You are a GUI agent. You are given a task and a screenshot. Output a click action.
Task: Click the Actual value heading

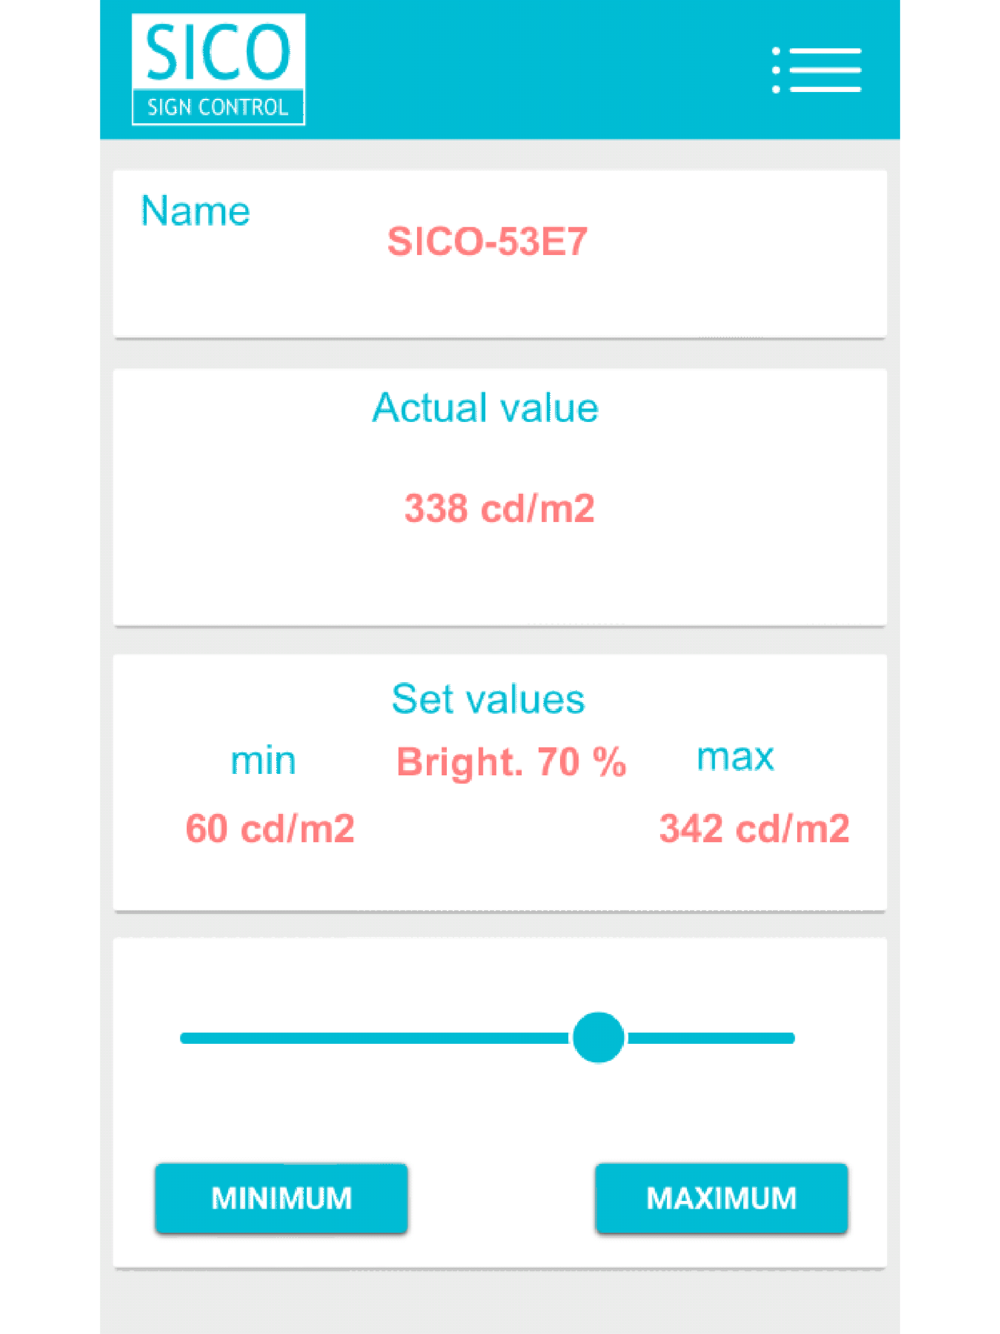click(485, 408)
